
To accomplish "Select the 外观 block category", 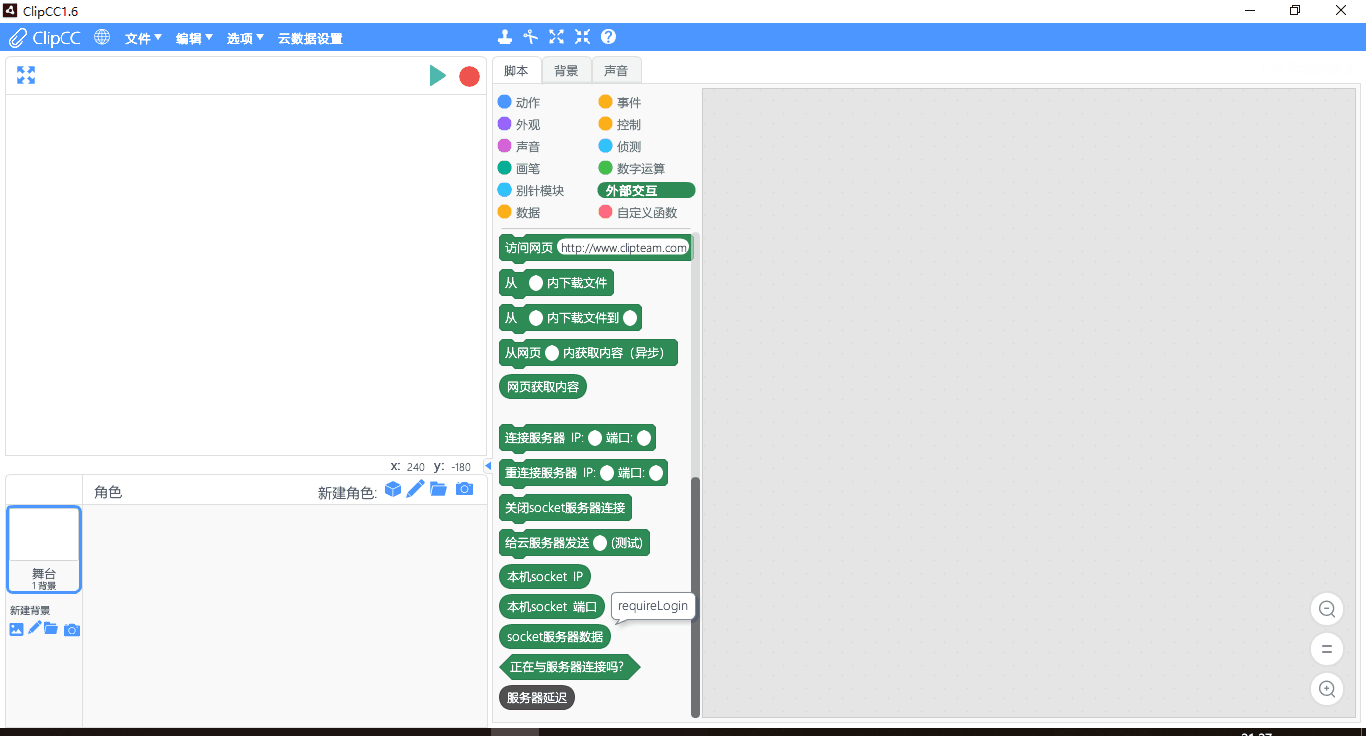I will click(519, 124).
